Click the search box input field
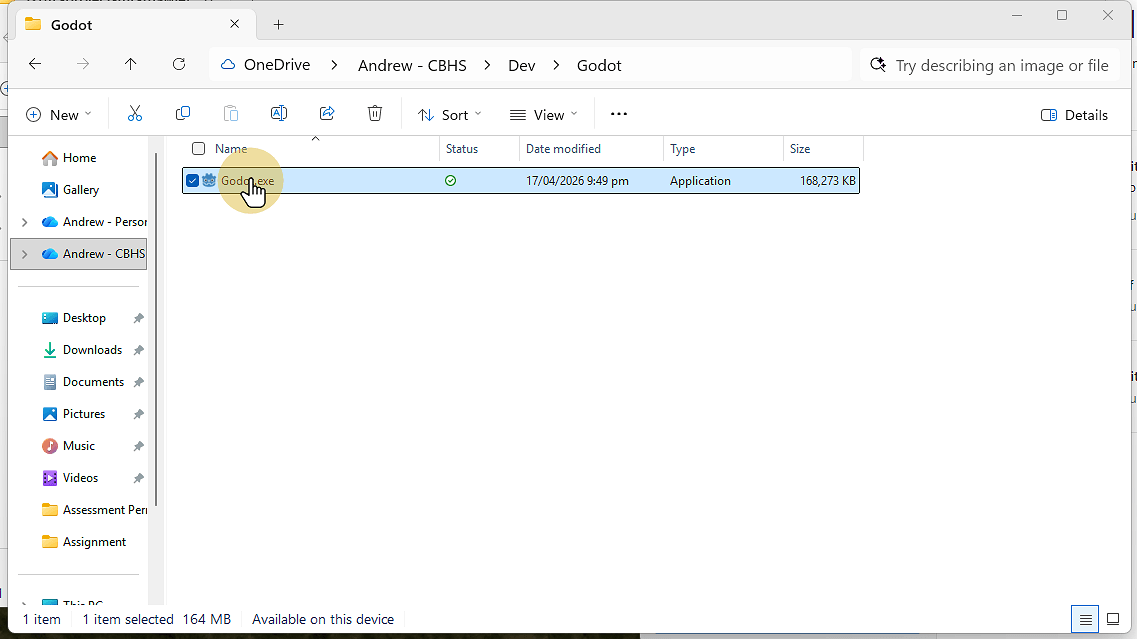1137x639 pixels. click(x=1001, y=65)
